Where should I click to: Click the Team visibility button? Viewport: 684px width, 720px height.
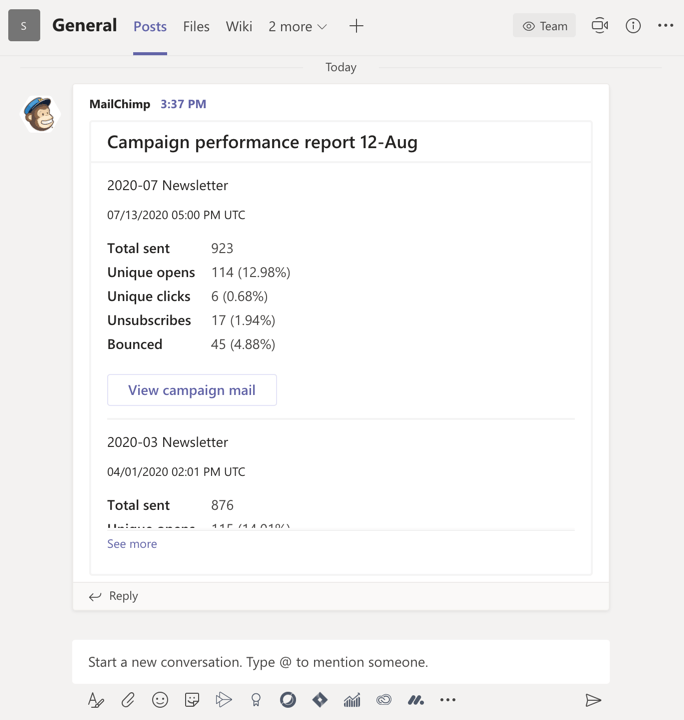[x=544, y=26]
